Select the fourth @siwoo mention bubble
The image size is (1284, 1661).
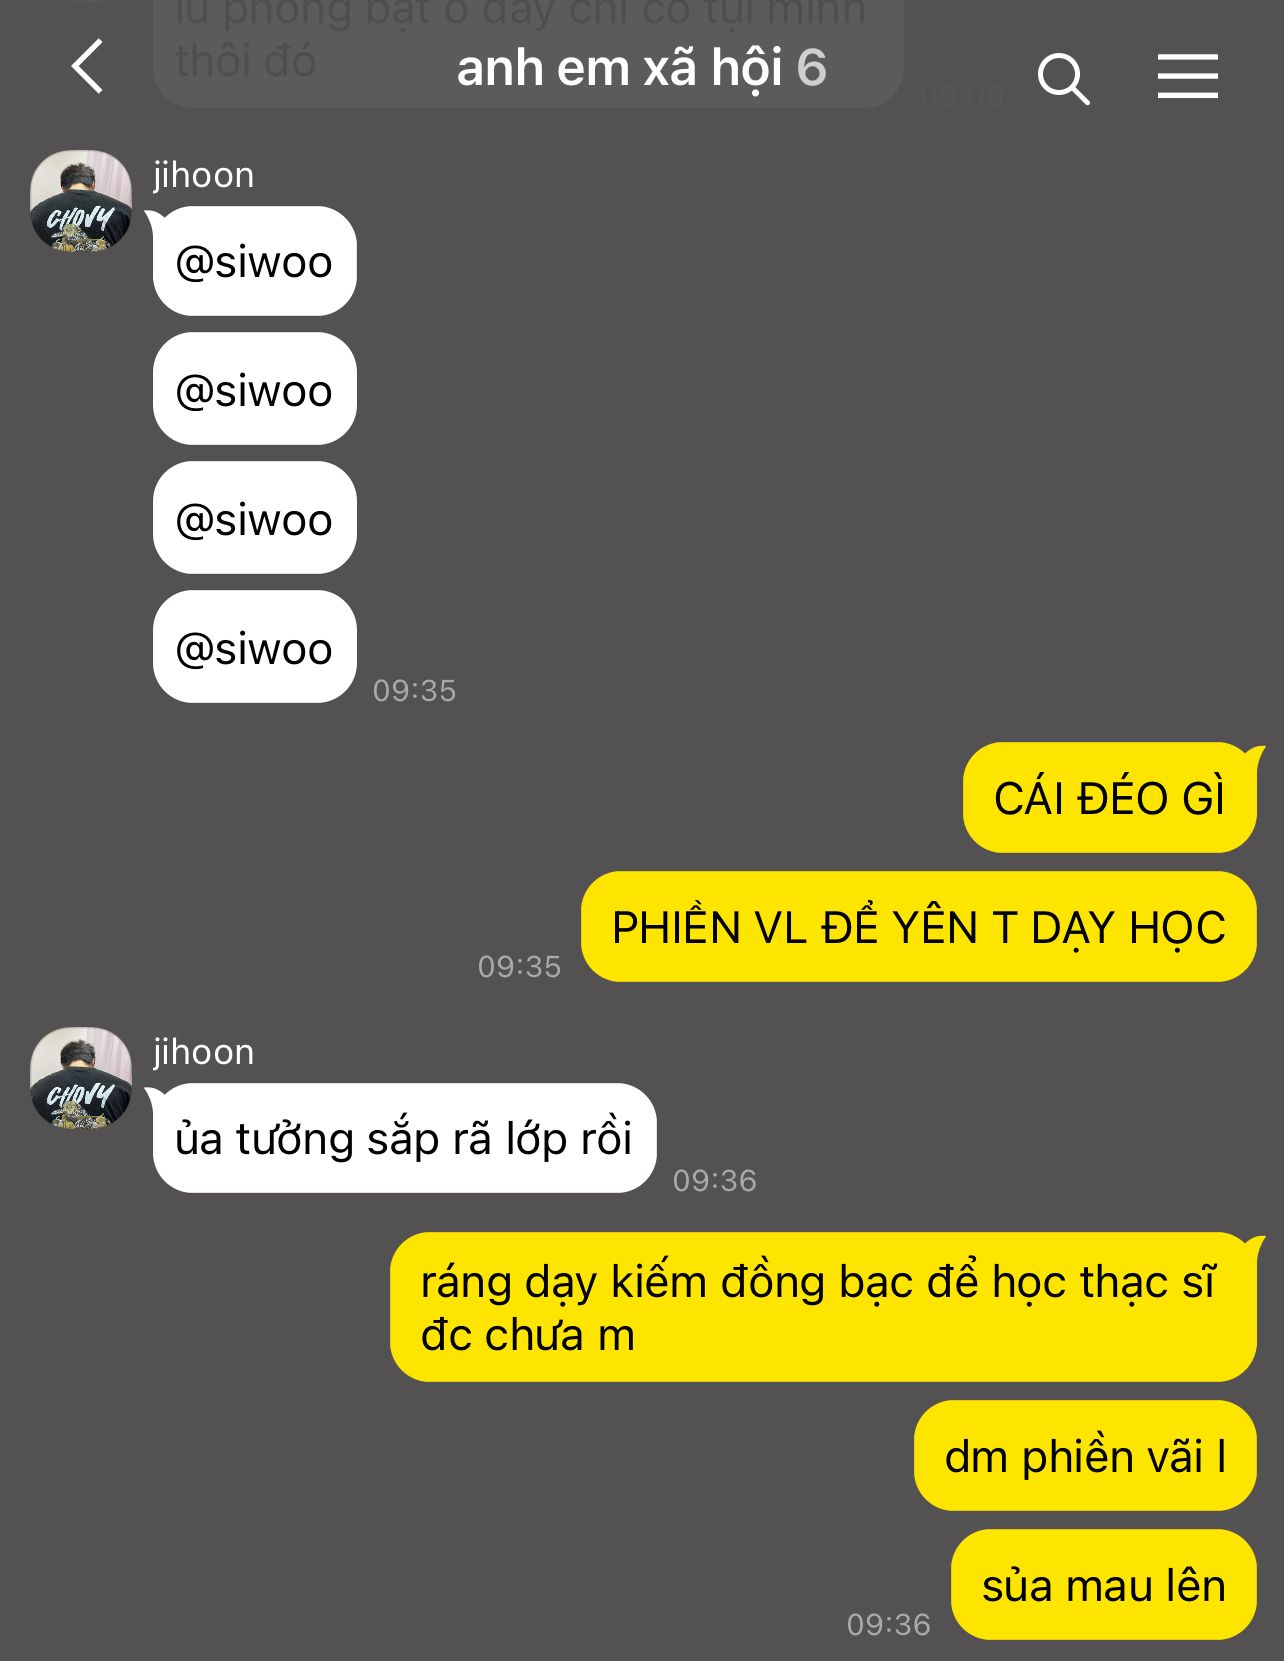(x=255, y=647)
